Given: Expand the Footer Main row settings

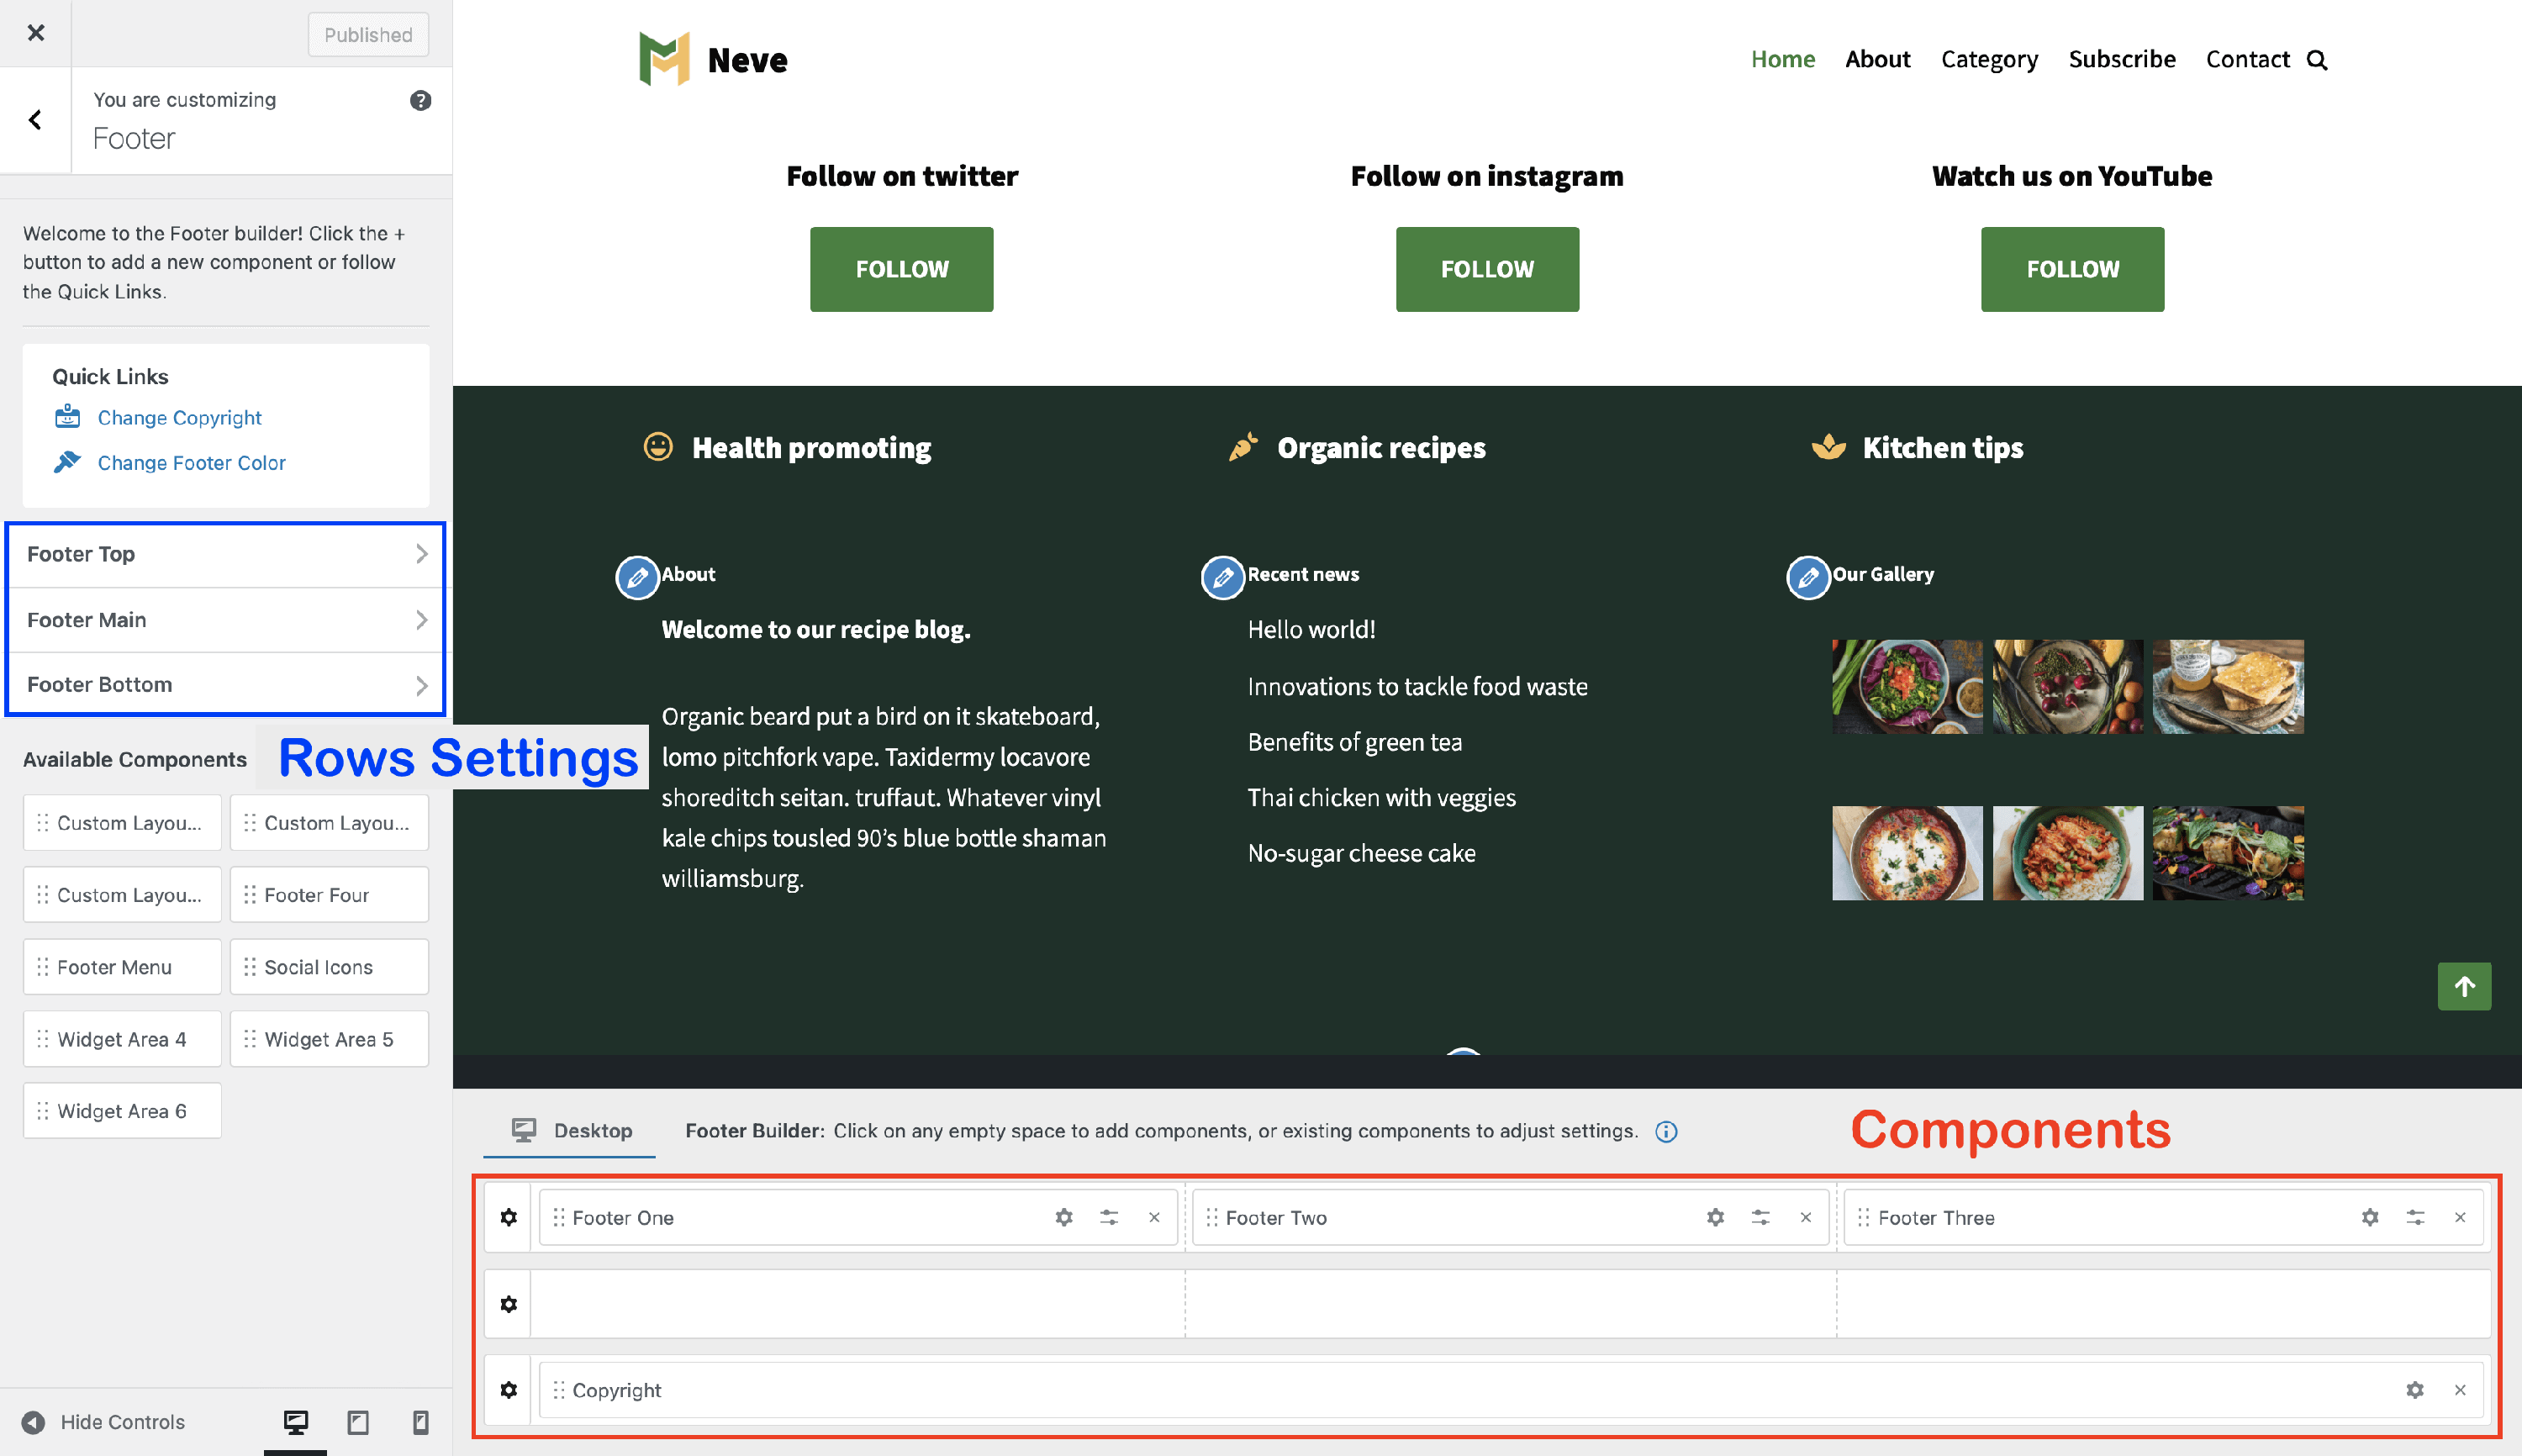Looking at the screenshot, I should pyautogui.click(x=226, y=620).
